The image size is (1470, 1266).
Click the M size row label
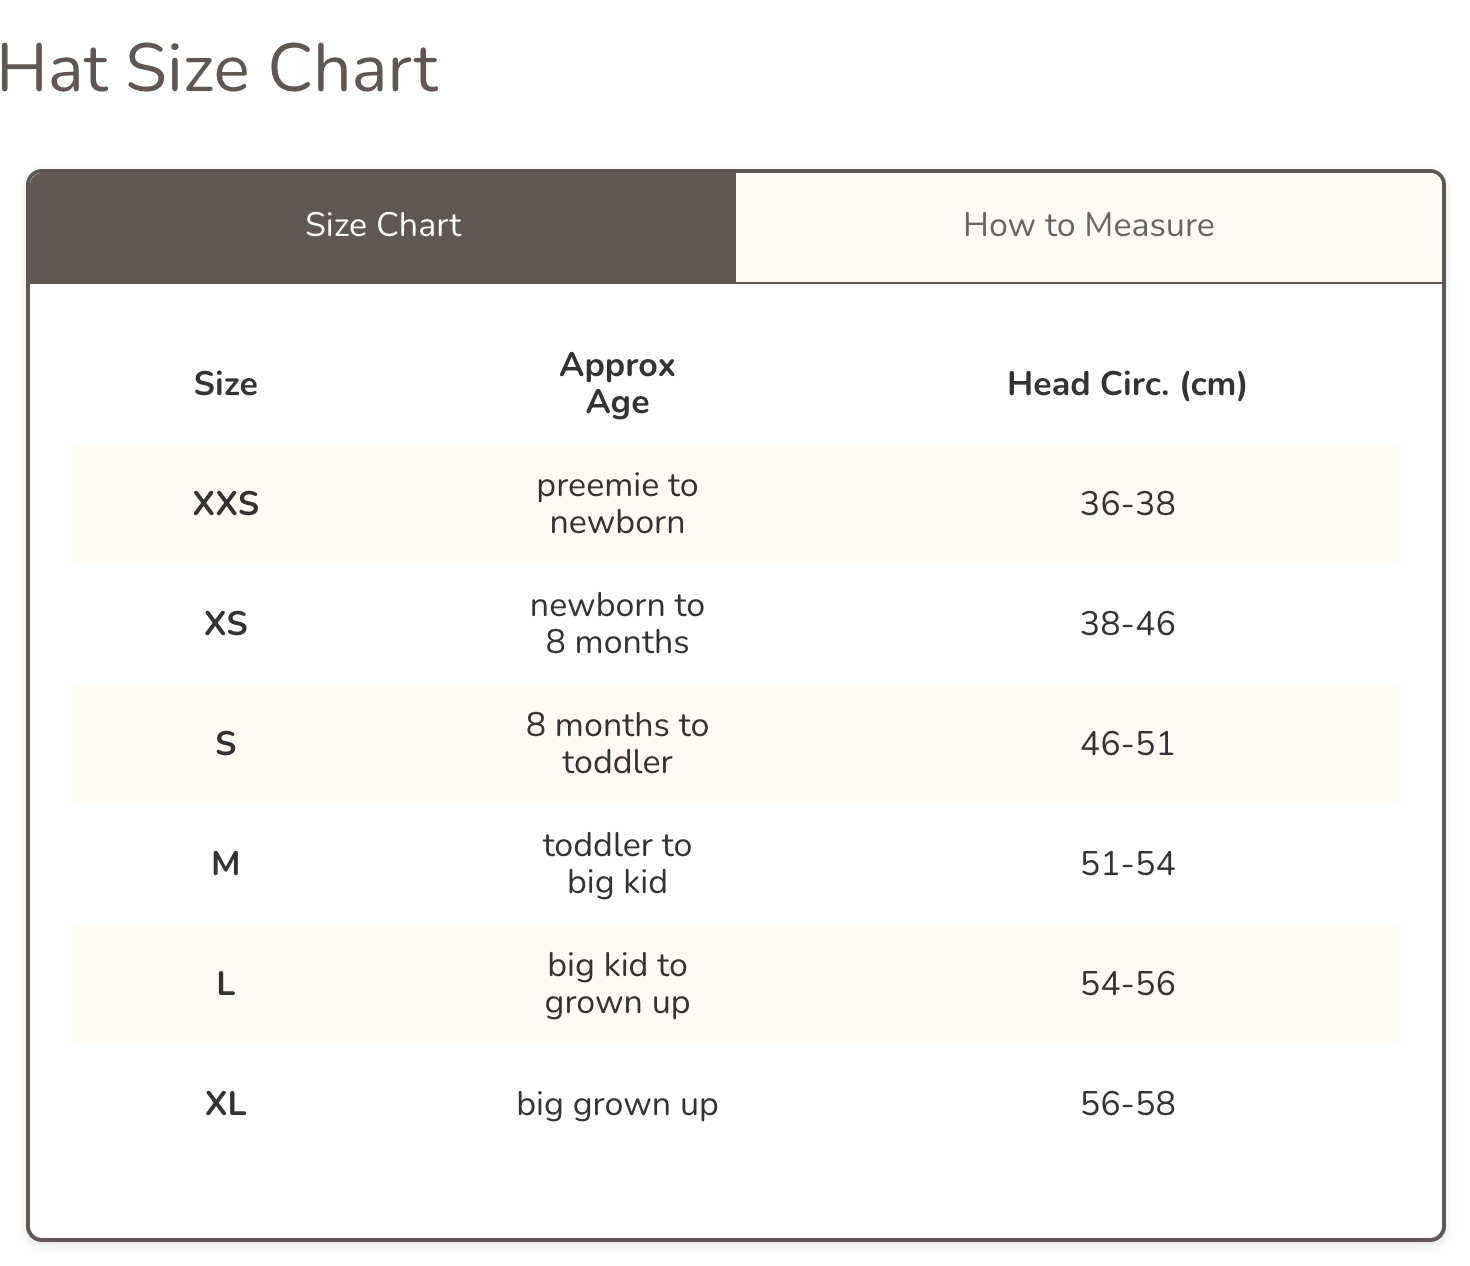(x=226, y=864)
